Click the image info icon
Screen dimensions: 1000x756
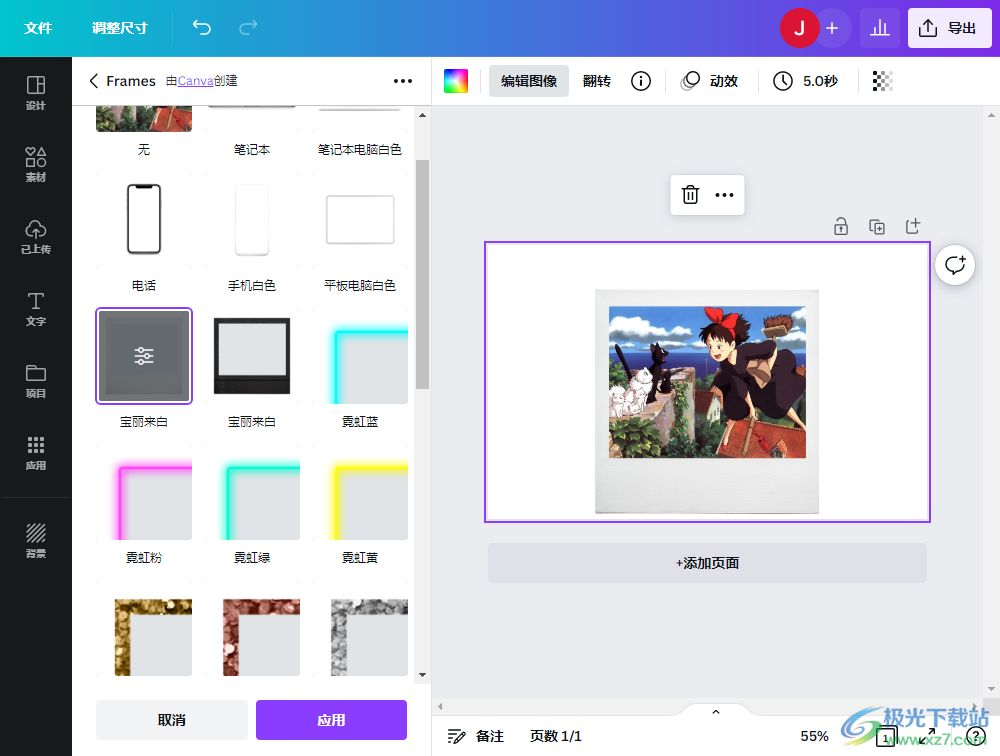tap(641, 81)
